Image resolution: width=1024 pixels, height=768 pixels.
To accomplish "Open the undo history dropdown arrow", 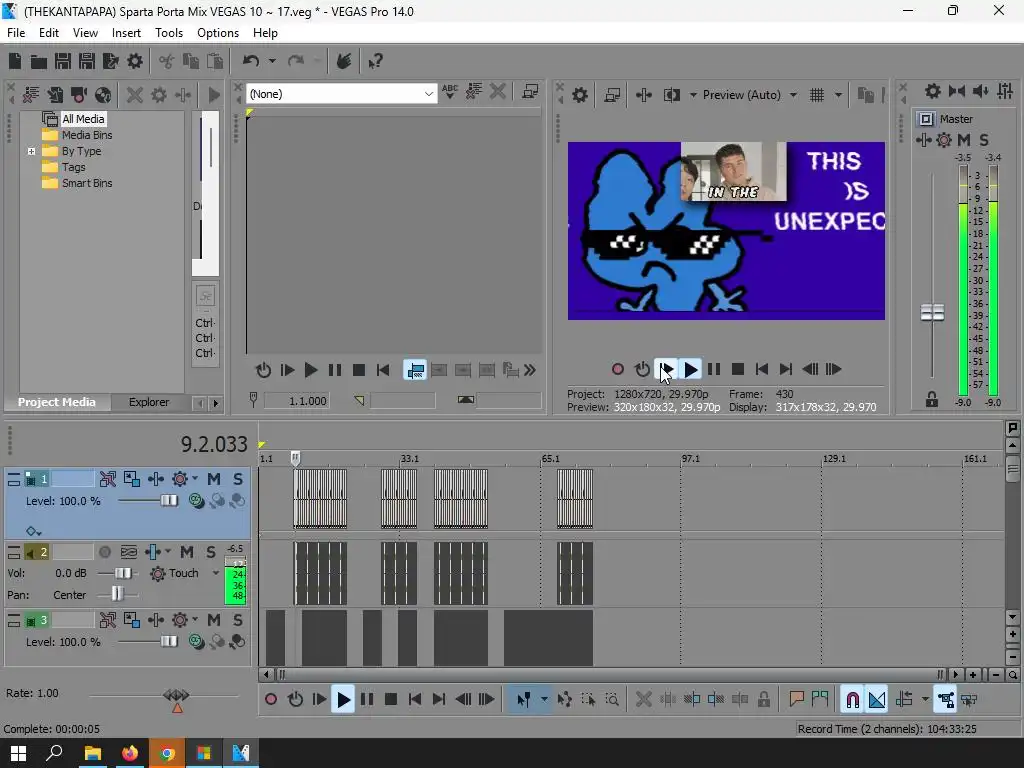I will tap(272, 61).
